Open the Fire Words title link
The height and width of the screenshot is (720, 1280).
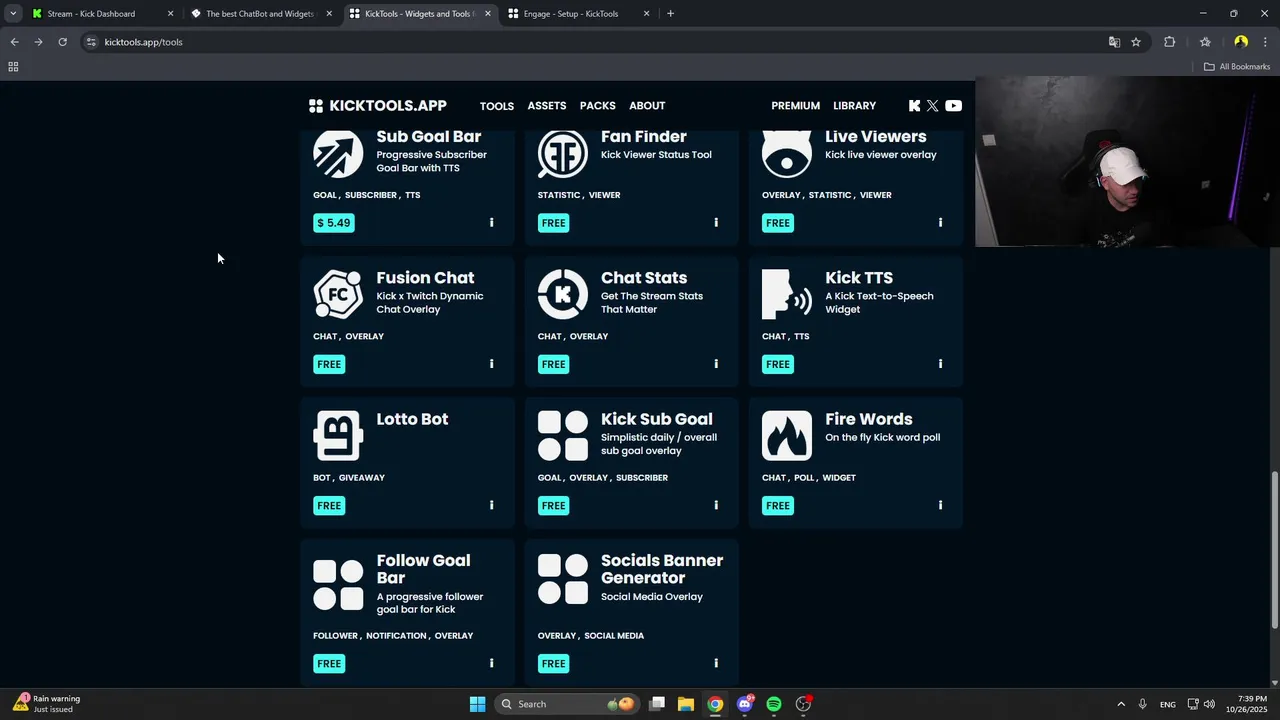[x=869, y=419]
